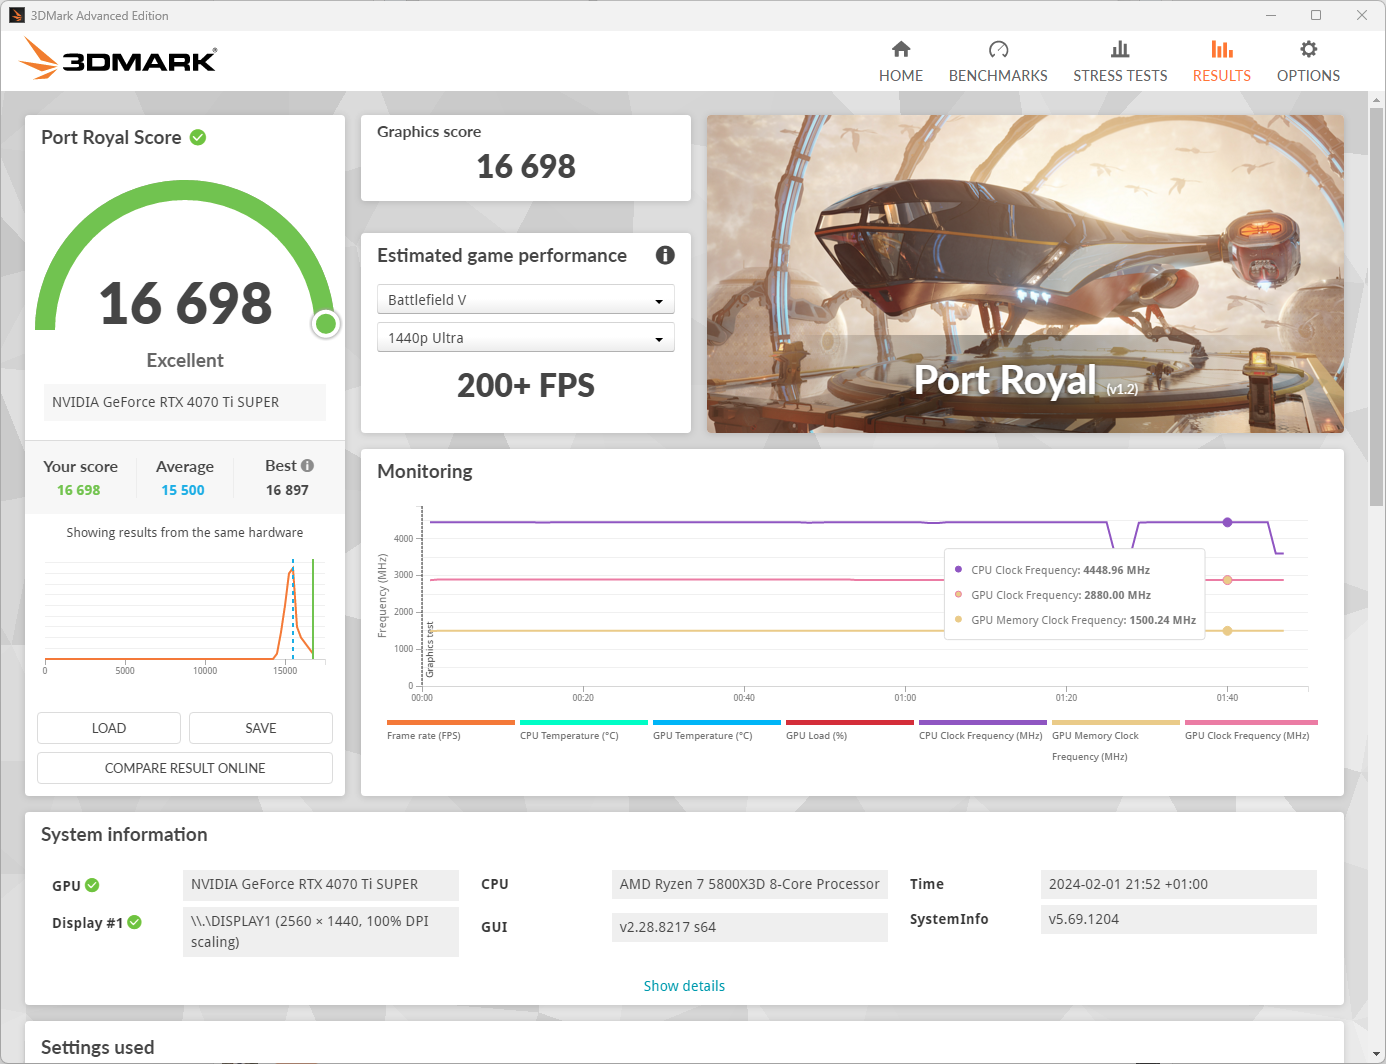The width and height of the screenshot is (1386, 1064).
Task: Click the Display #1 resolution field
Action: point(321,931)
